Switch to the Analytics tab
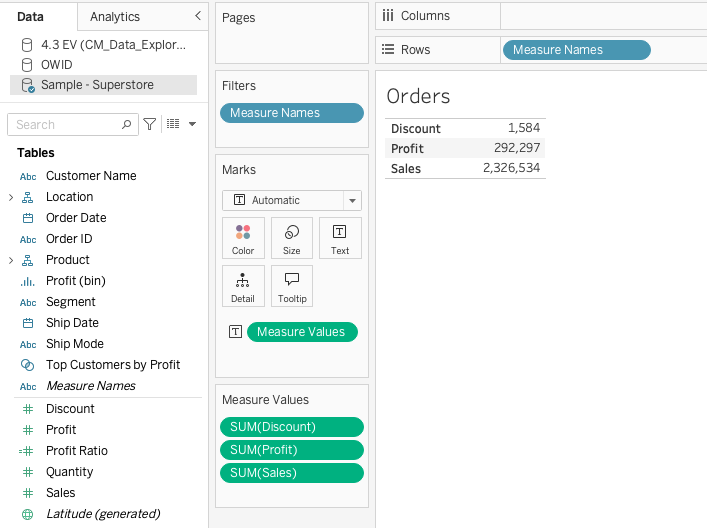Image resolution: width=707 pixels, height=528 pixels. [x=115, y=17]
